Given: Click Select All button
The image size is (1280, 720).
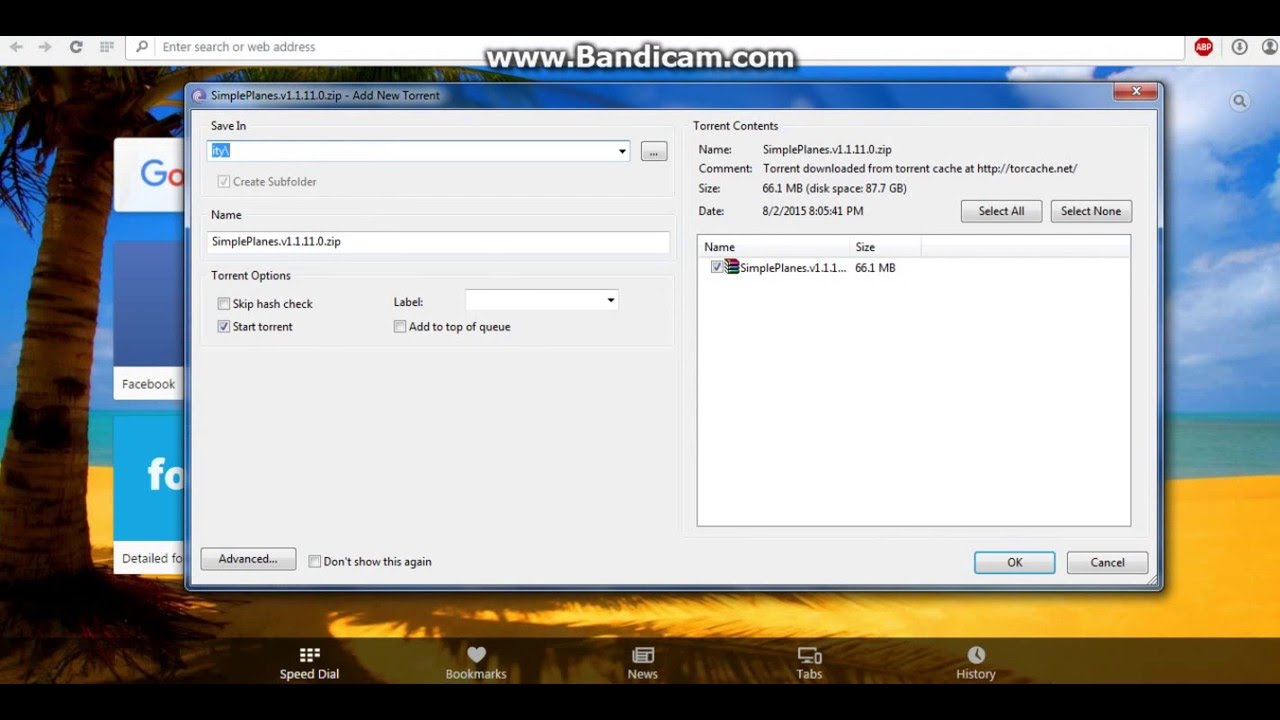Looking at the screenshot, I should pos(1001,211).
